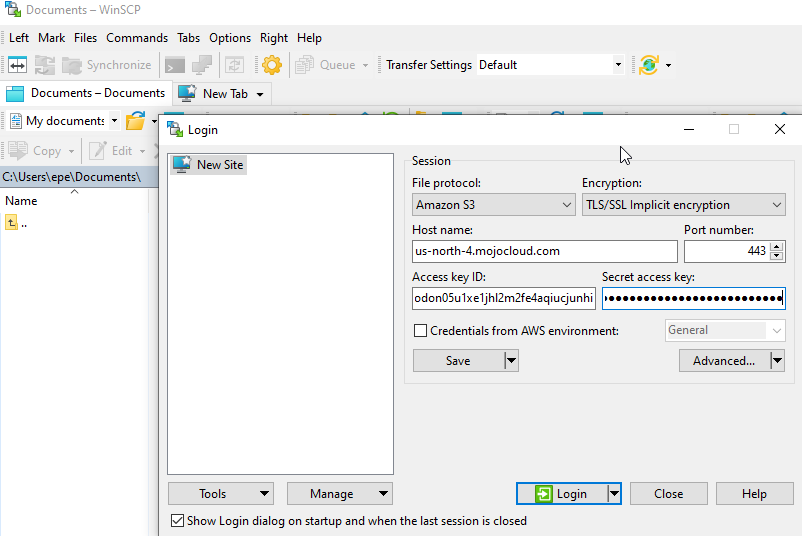The image size is (802, 536).
Task: Click the Preferences gear icon
Action: click(x=272, y=65)
